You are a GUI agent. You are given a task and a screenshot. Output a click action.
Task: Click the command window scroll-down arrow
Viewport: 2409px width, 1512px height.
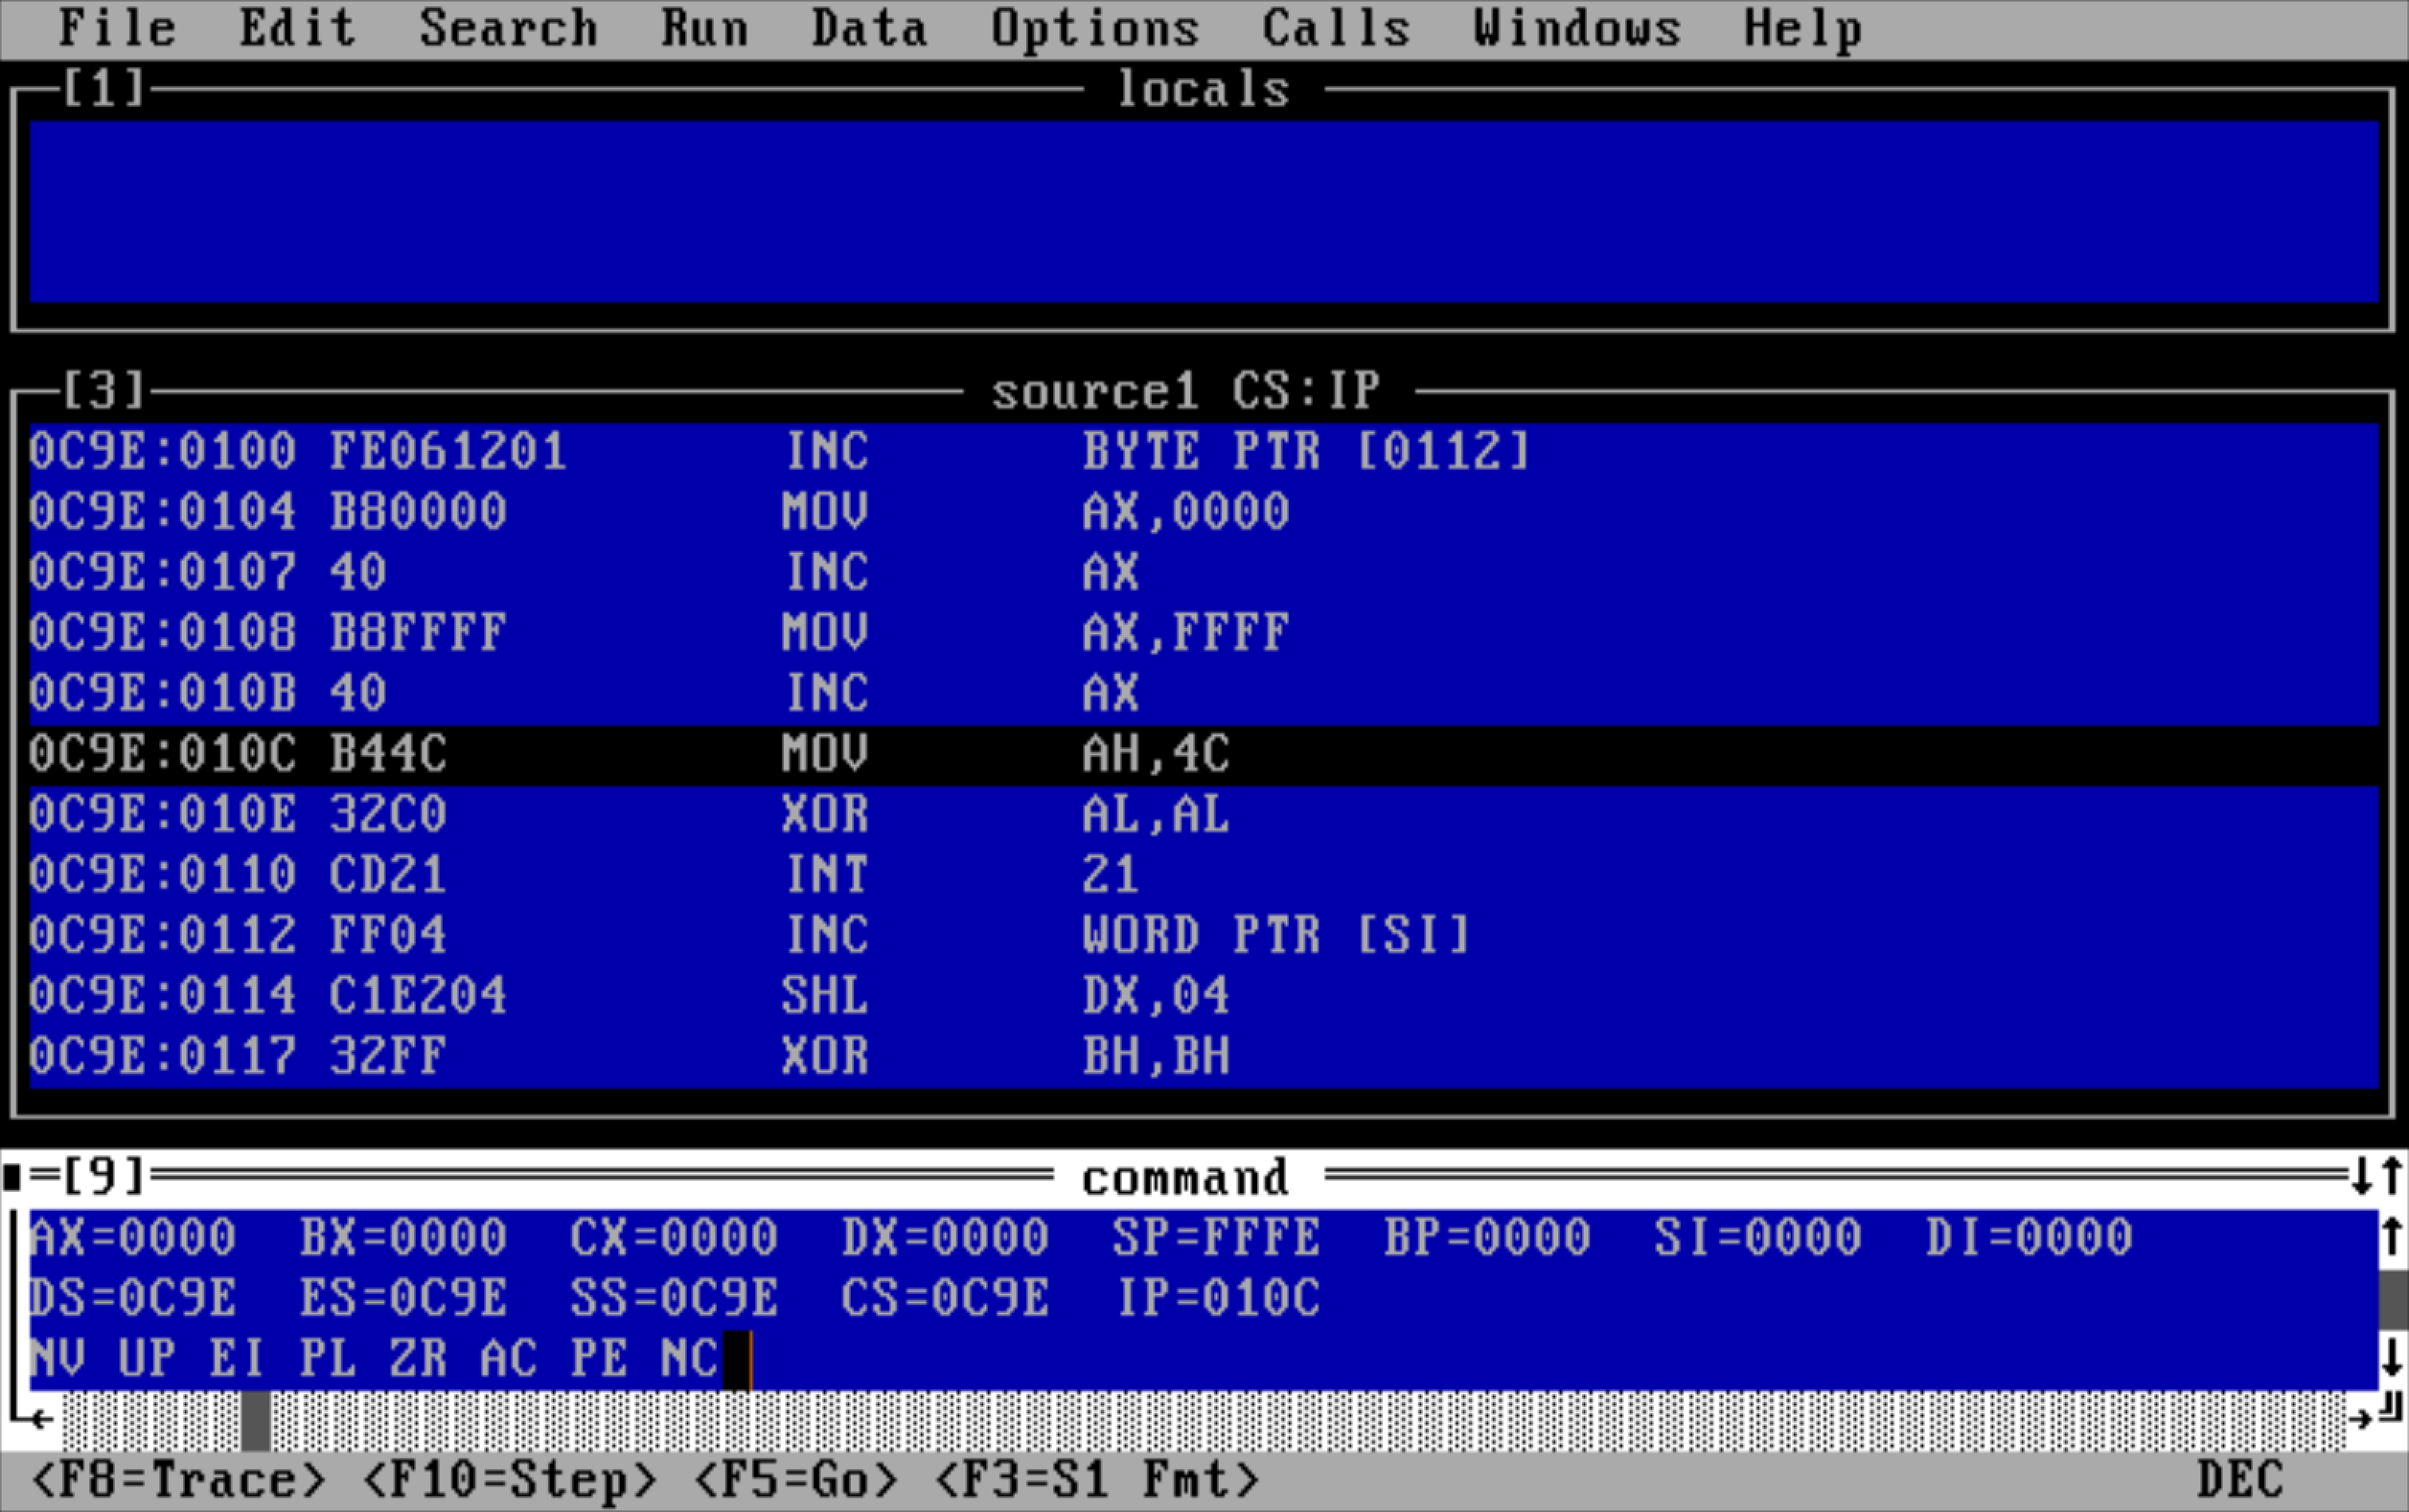click(2392, 1358)
